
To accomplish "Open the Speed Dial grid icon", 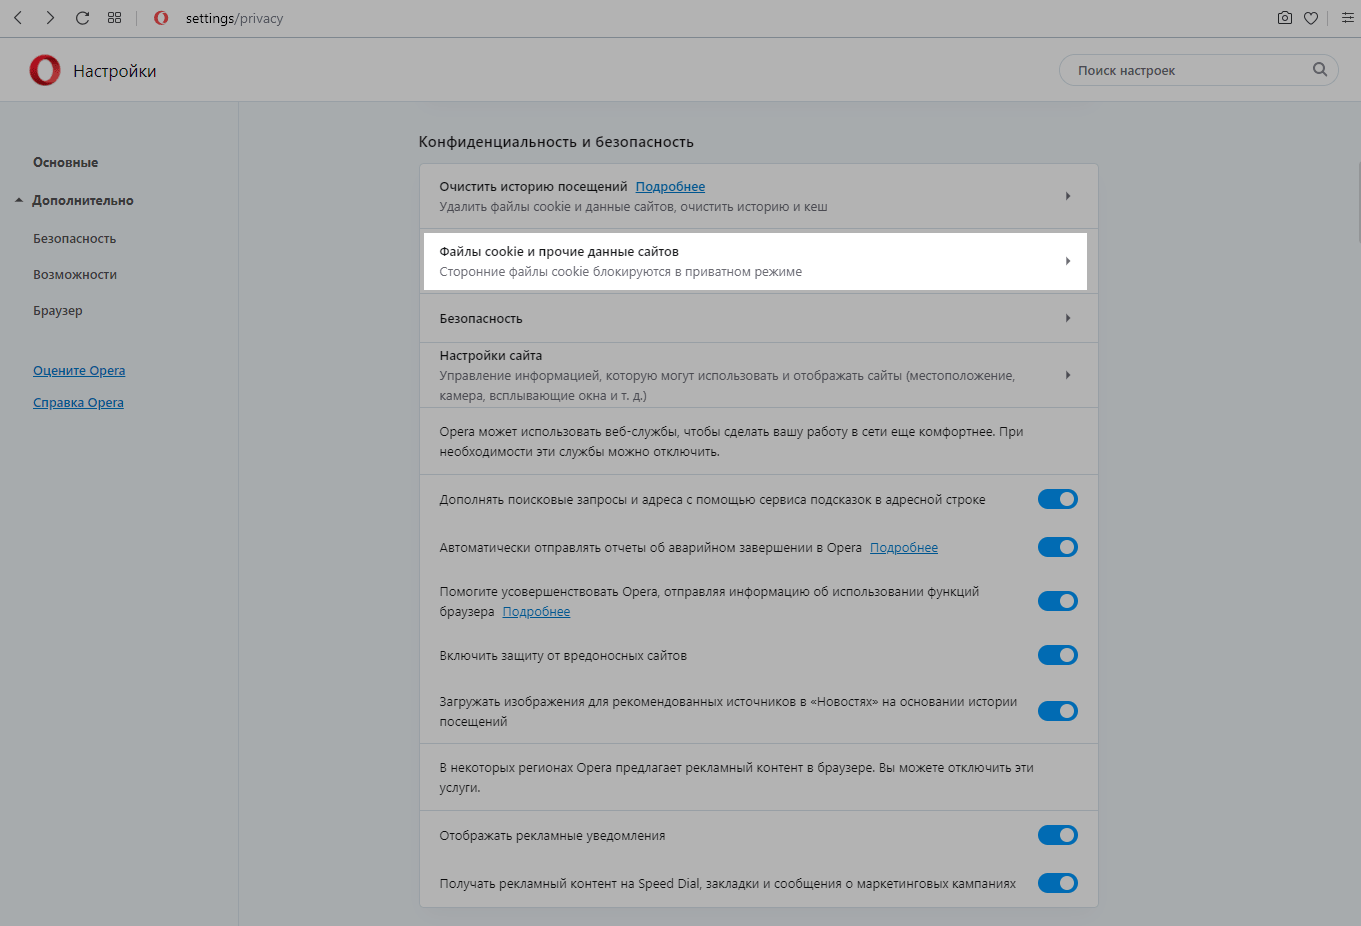I will click(114, 18).
